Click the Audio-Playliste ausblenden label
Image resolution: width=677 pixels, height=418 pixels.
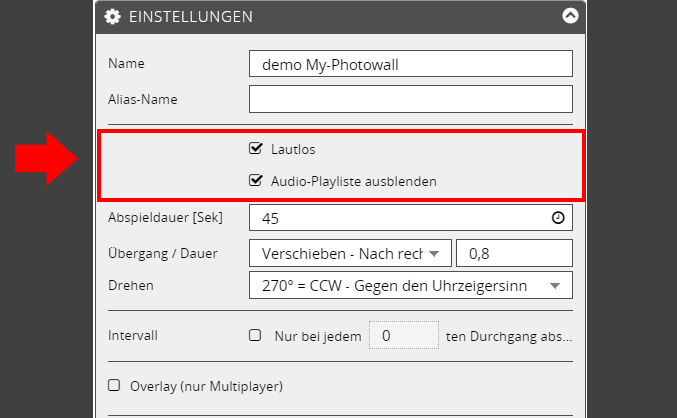354,181
